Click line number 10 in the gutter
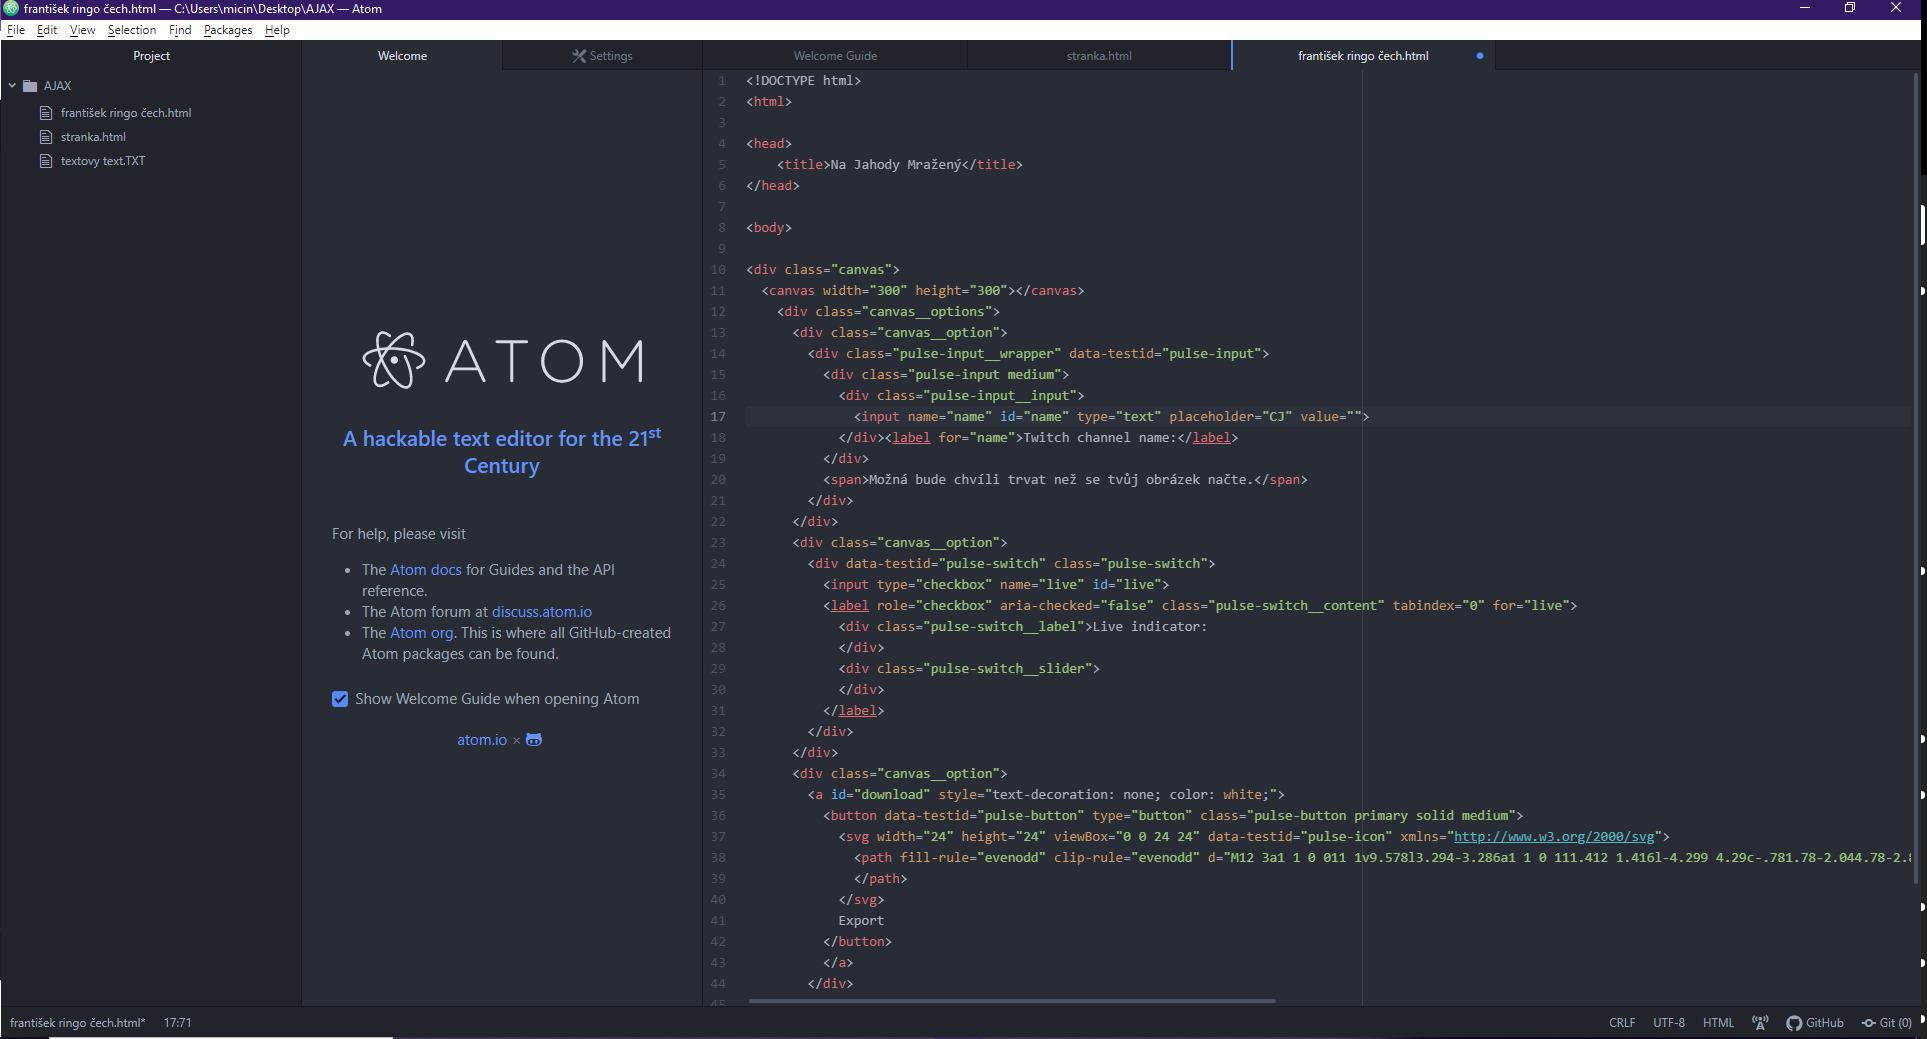Image resolution: width=1927 pixels, height=1039 pixels. tap(718, 270)
